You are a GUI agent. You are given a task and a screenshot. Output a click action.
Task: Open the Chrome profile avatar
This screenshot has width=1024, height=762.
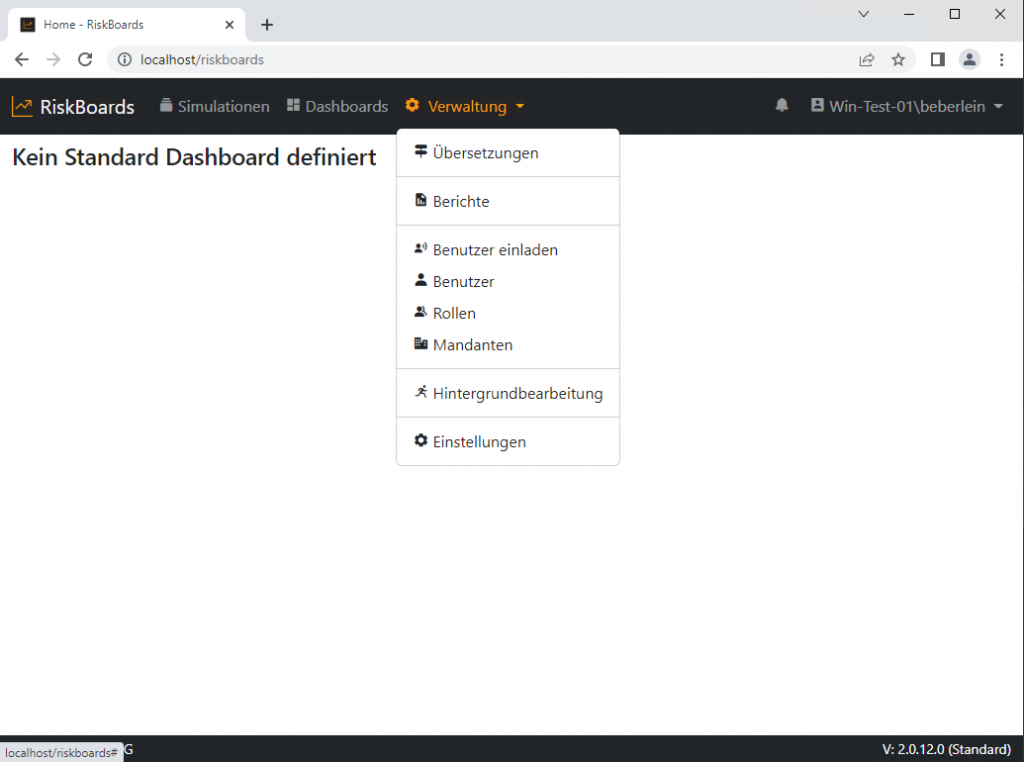[x=969, y=59]
